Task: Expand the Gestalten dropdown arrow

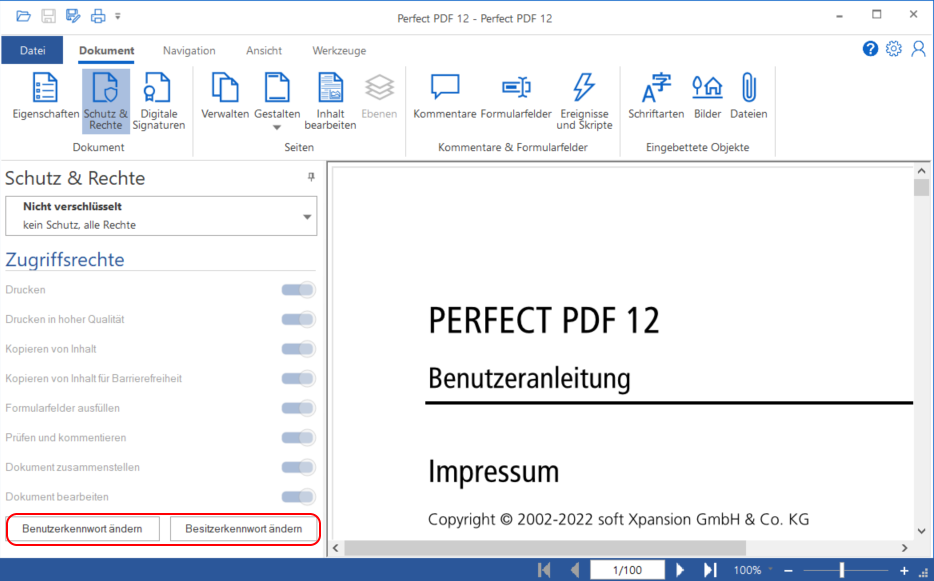Action: pos(277,125)
